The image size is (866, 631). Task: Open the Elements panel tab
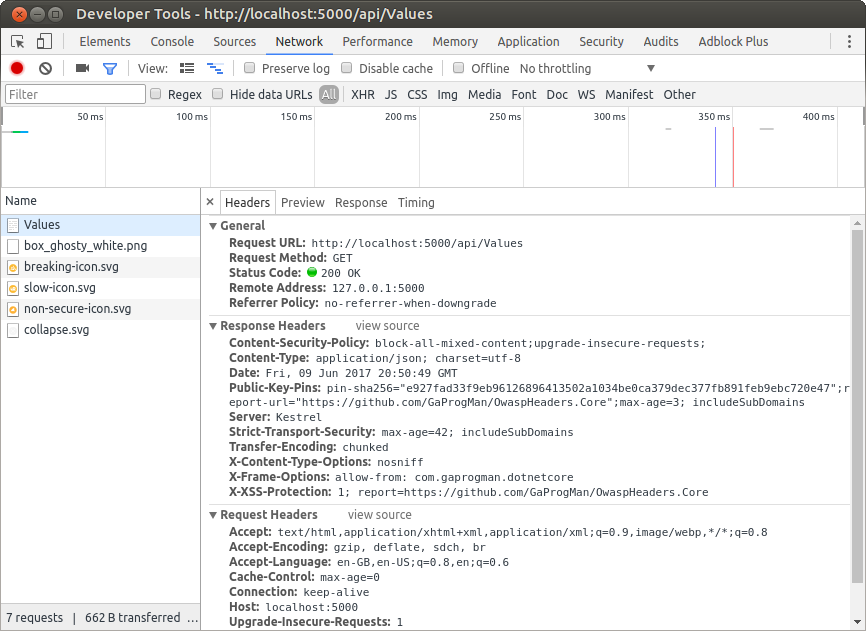click(105, 41)
